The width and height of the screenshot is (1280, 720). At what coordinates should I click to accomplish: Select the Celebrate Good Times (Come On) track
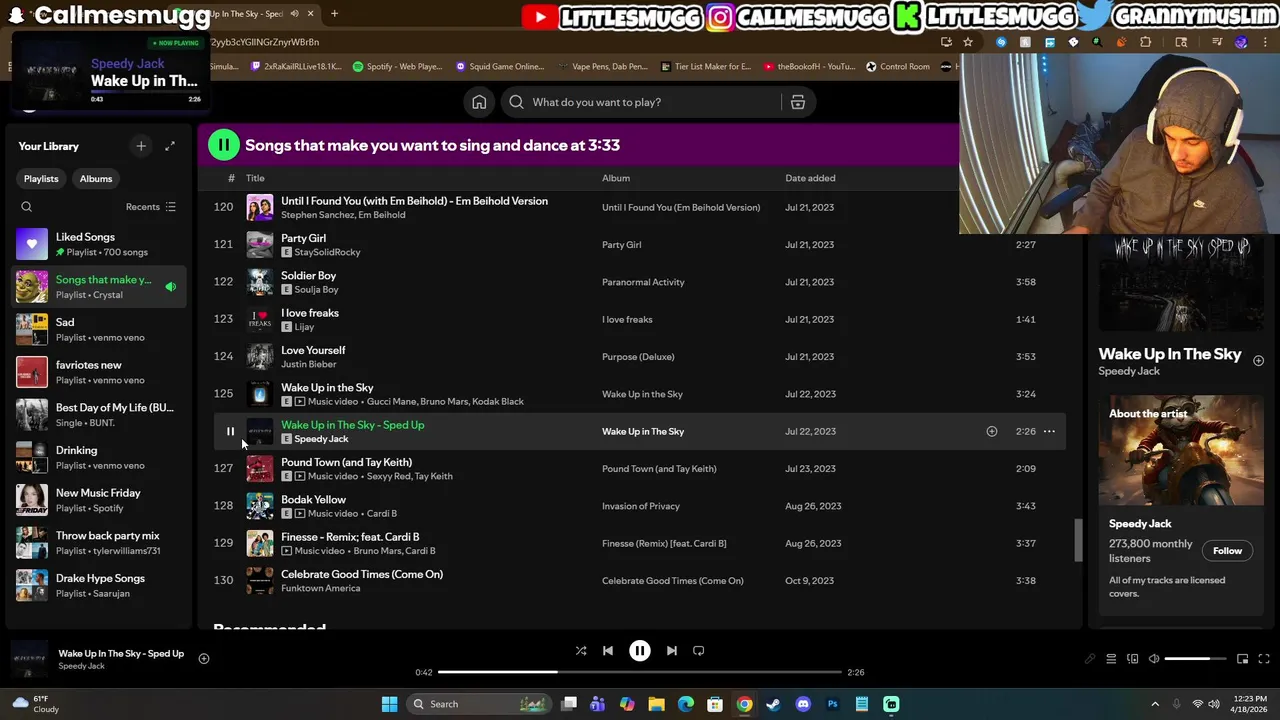click(640, 581)
